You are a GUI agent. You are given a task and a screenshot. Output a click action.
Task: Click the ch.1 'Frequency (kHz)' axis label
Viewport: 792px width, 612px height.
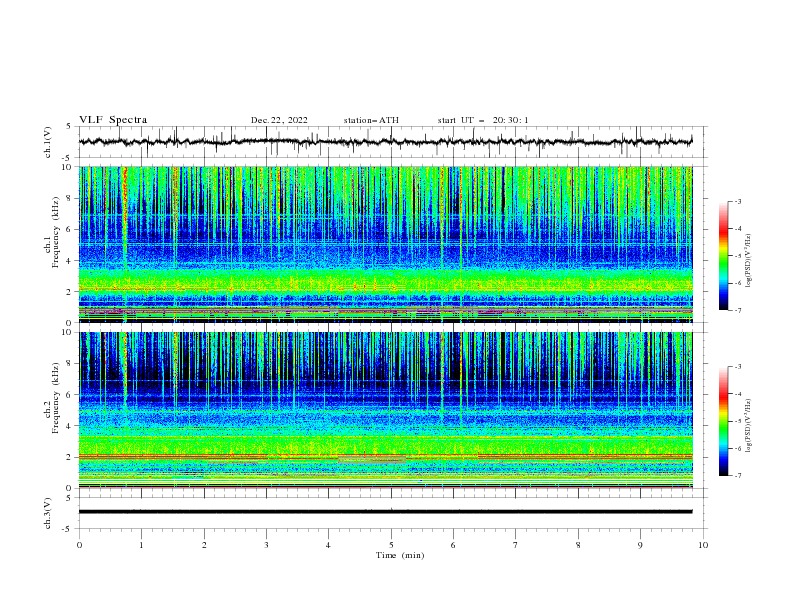click(x=56, y=233)
